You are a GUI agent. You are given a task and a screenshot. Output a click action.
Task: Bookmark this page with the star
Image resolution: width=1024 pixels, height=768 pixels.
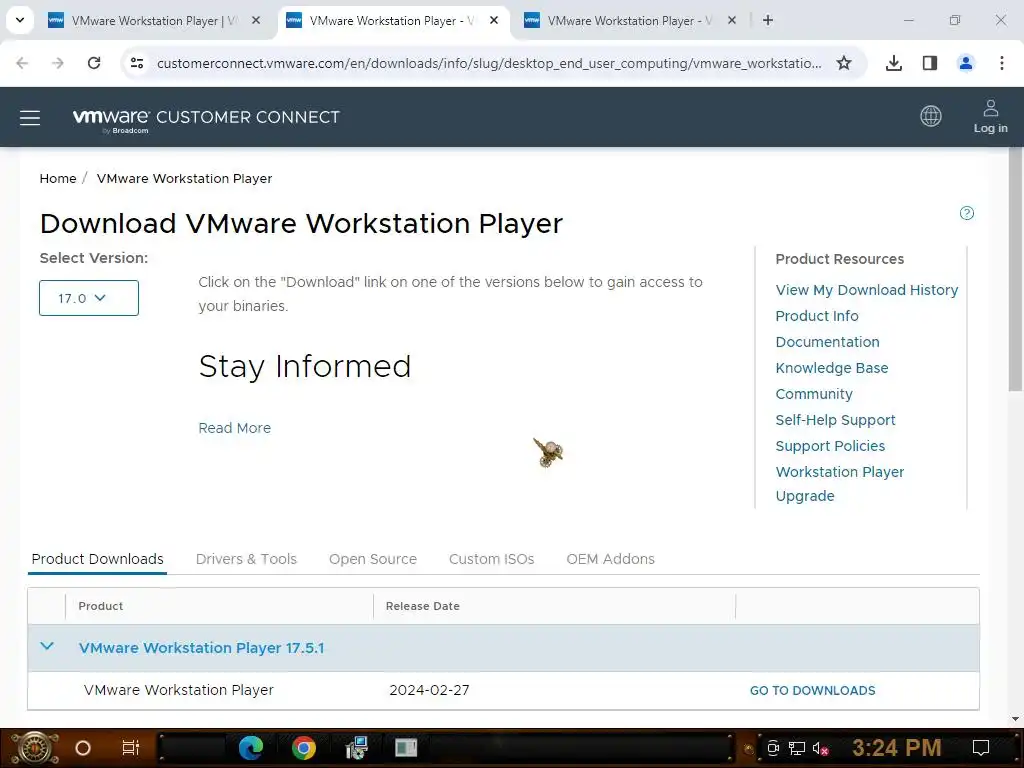pyautogui.click(x=844, y=63)
